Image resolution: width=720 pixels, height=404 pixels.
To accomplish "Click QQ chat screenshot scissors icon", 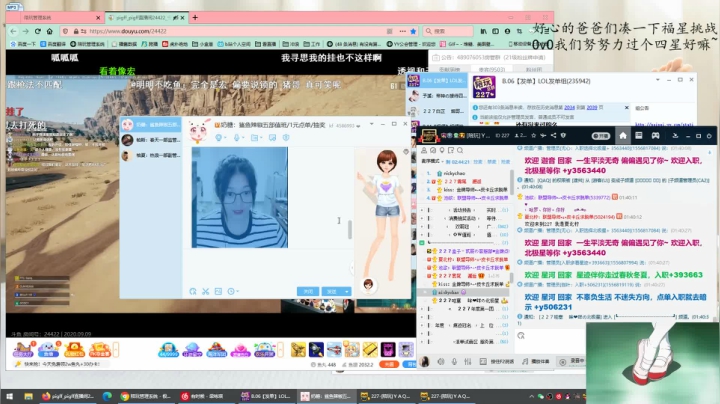I will tap(206, 292).
